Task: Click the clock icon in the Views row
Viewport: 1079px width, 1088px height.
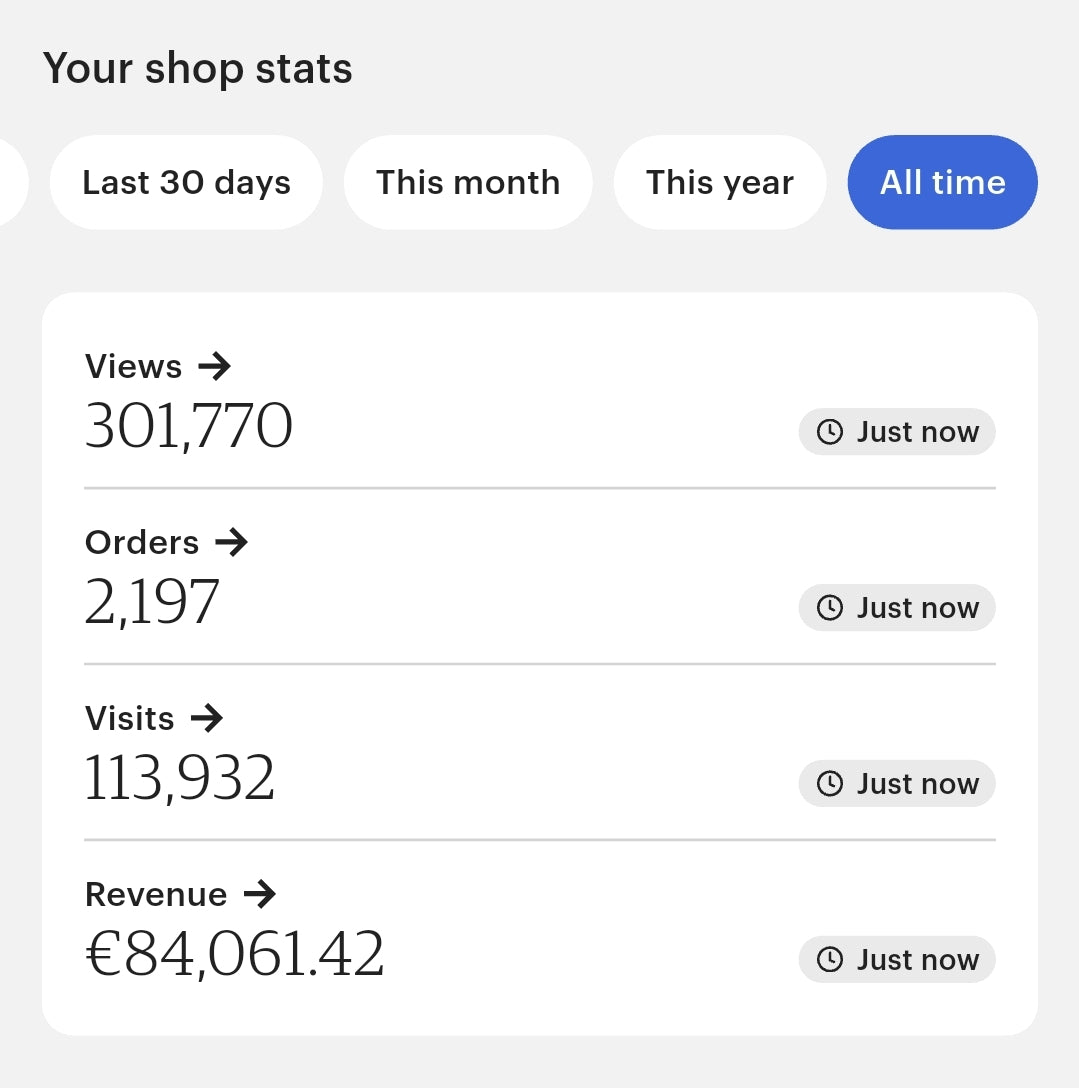Action: (830, 432)
